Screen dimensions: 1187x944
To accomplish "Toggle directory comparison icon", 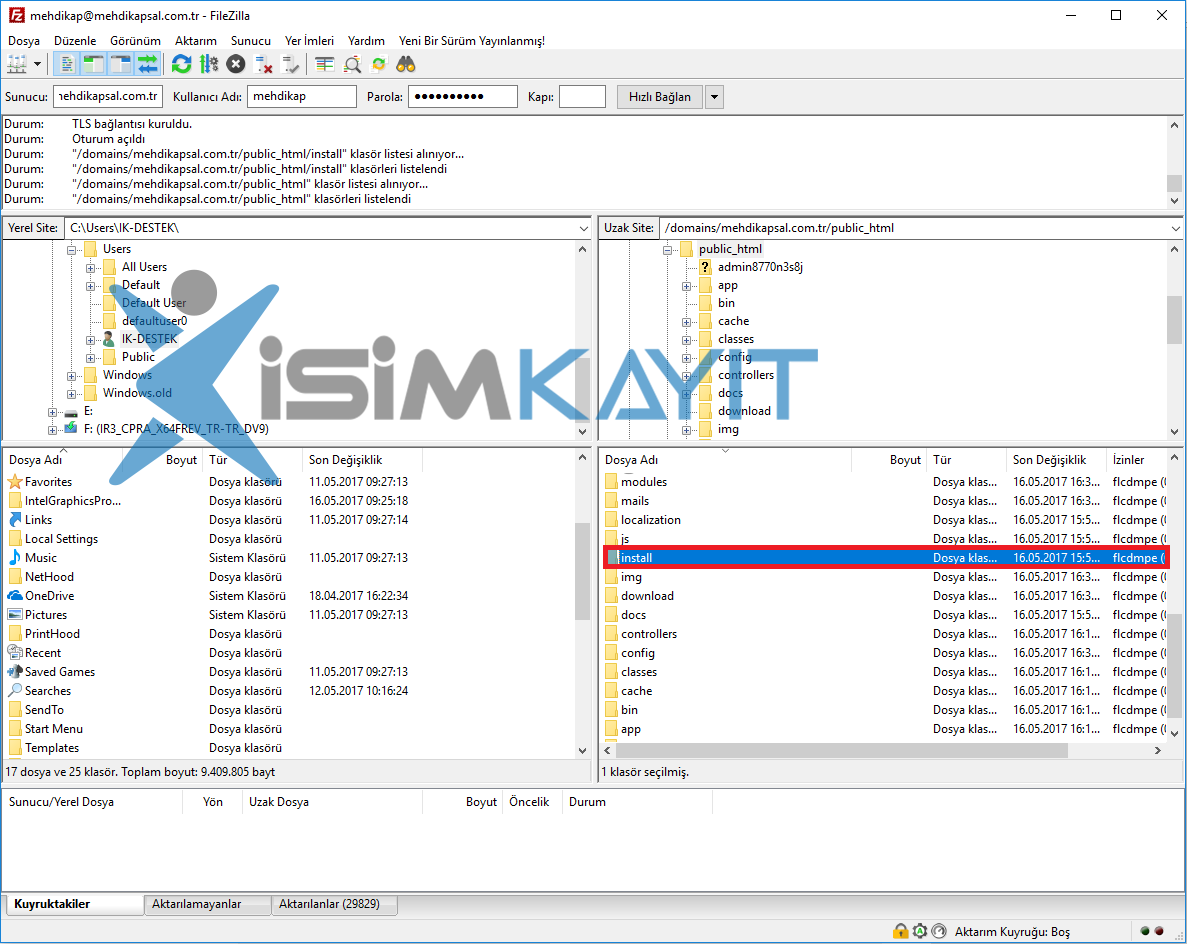I will click(x=352, y=64).
